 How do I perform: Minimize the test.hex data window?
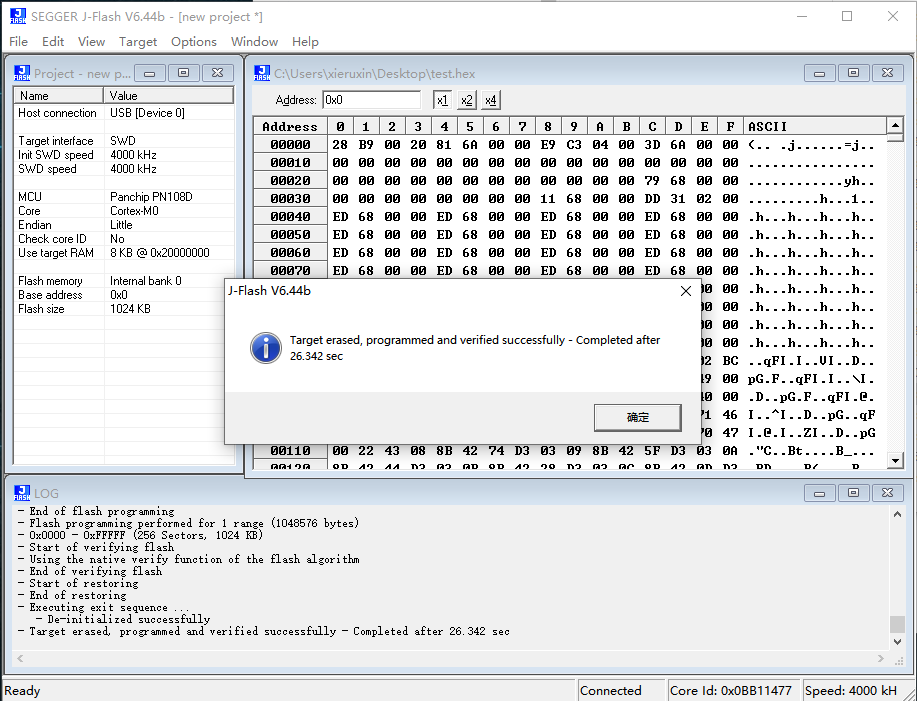click(819, 73)
